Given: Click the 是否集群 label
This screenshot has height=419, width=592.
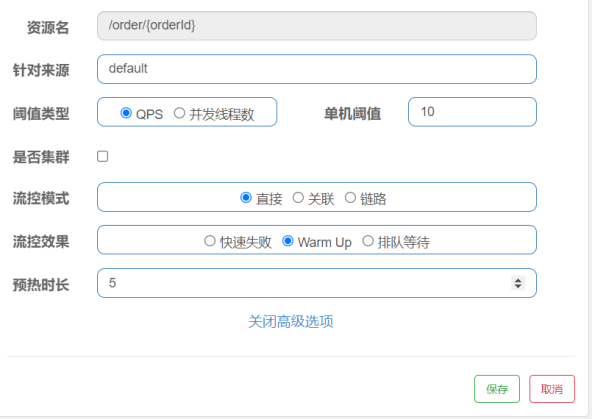Looking at the screenshot, I should (x=41, y=157).
